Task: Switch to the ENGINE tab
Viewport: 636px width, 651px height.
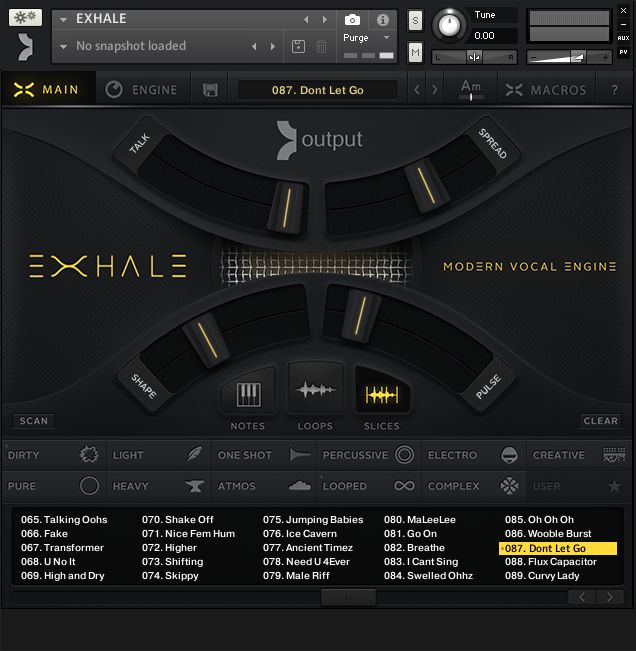Action: (x=142, y=90)
